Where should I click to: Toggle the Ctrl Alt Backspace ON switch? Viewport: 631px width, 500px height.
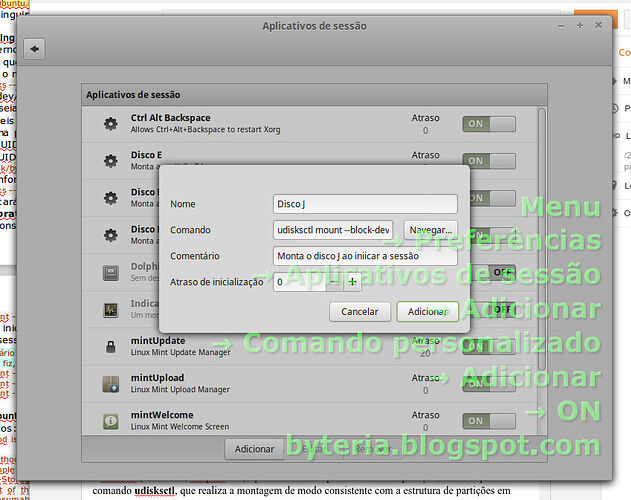click(489, 124)
